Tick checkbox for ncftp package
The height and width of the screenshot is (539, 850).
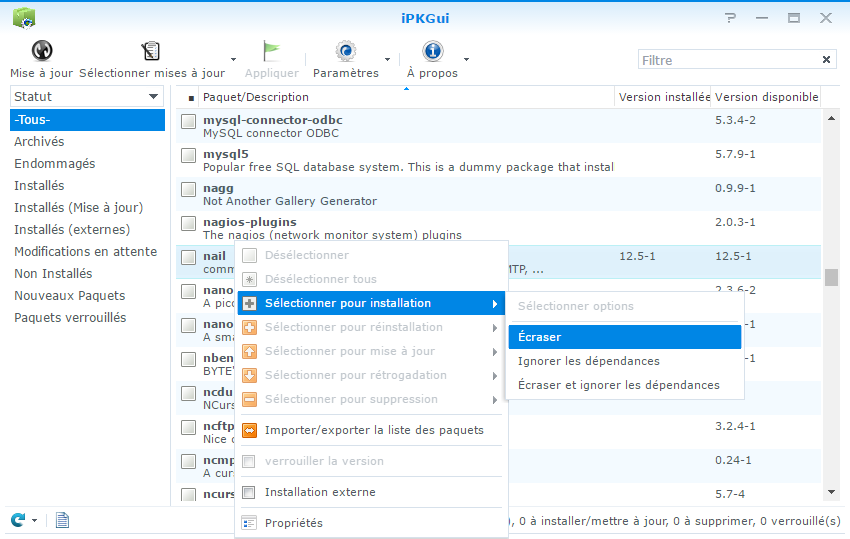point(189,427)
